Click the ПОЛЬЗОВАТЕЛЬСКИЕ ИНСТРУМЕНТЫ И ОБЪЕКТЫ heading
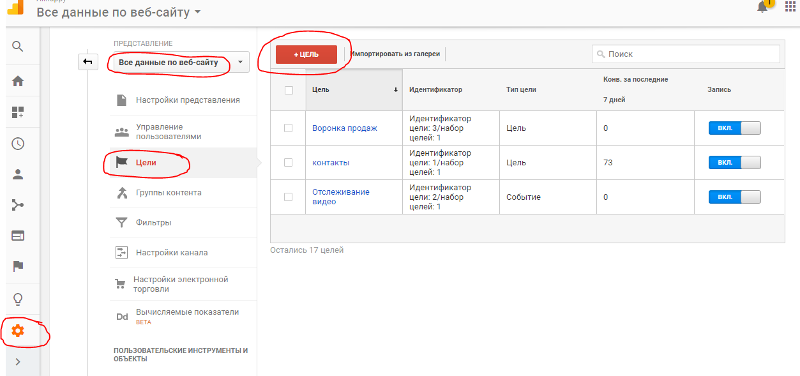The height and width of the screenshot is (376, 800). coord(181,355)
